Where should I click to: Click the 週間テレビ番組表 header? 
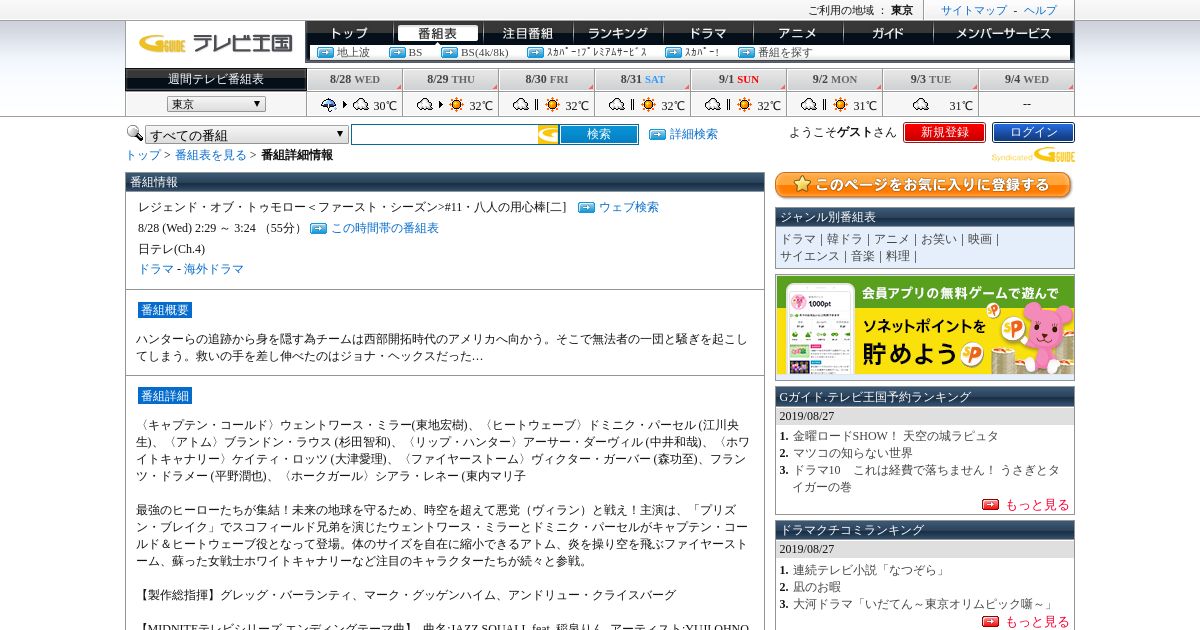(216, 79)
